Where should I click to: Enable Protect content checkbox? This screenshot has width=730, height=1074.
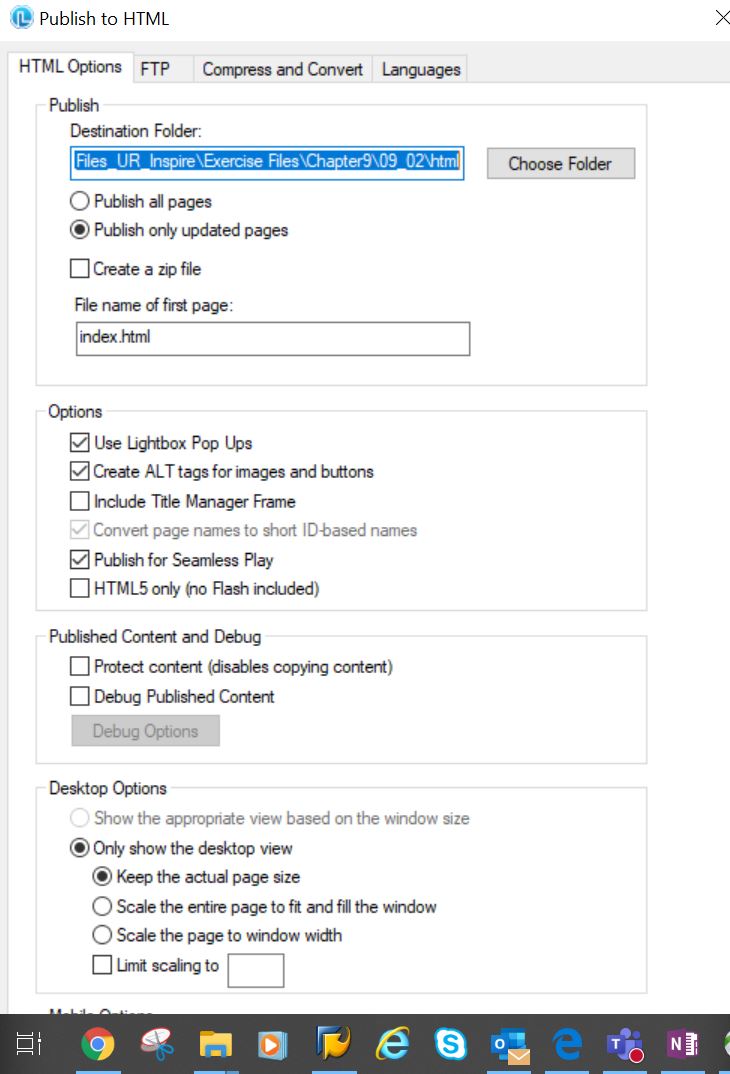79,666
